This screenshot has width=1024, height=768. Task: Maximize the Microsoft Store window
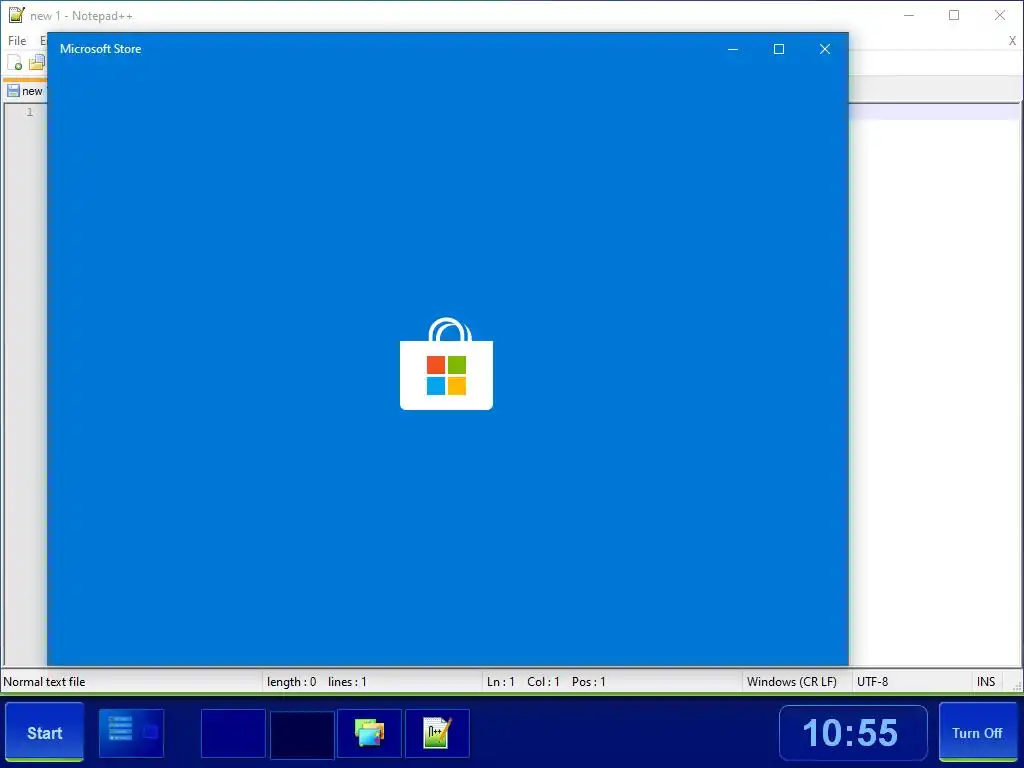click(x=778, y=49)
